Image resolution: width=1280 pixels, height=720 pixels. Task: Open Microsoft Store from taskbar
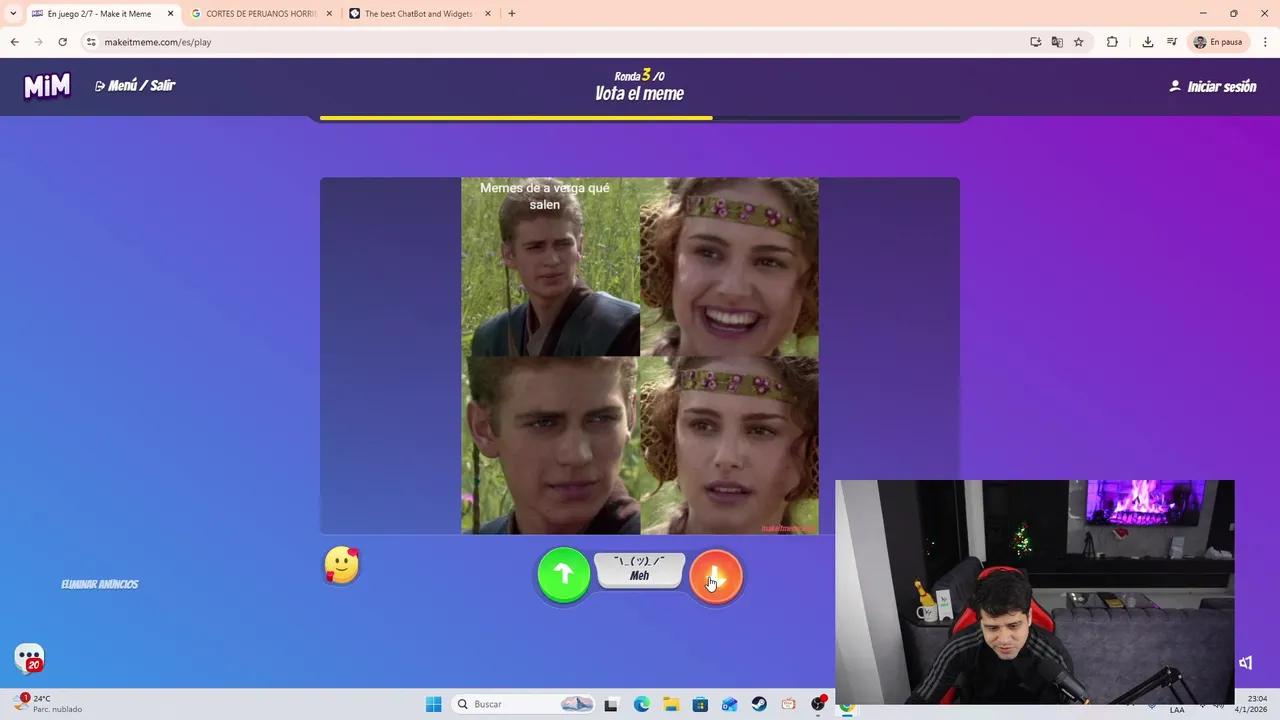(700, 704)
